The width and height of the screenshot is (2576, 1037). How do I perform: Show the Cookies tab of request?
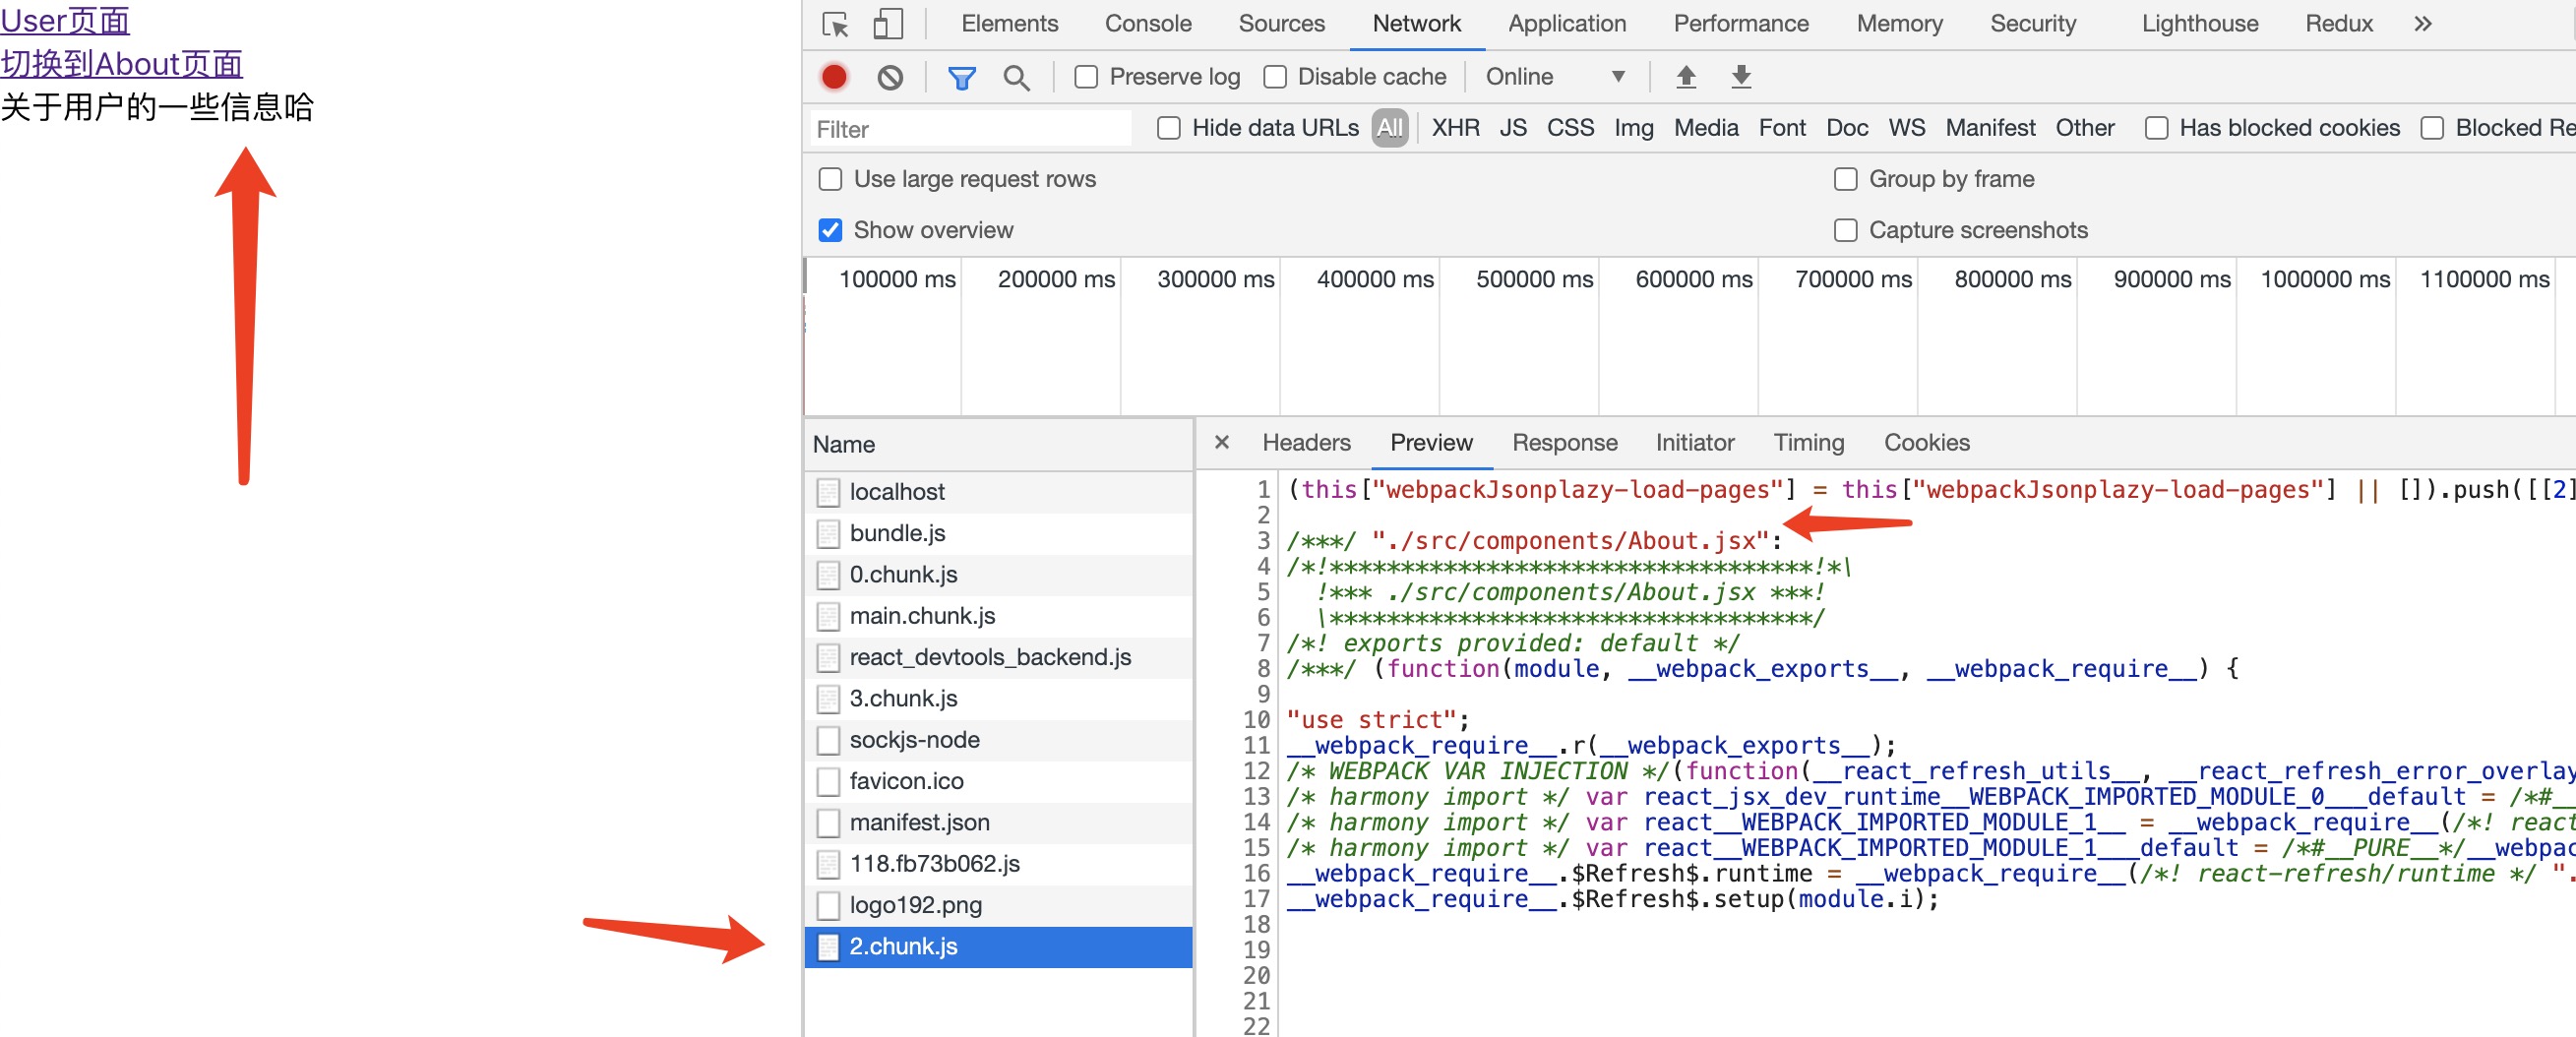(1926, 443)
